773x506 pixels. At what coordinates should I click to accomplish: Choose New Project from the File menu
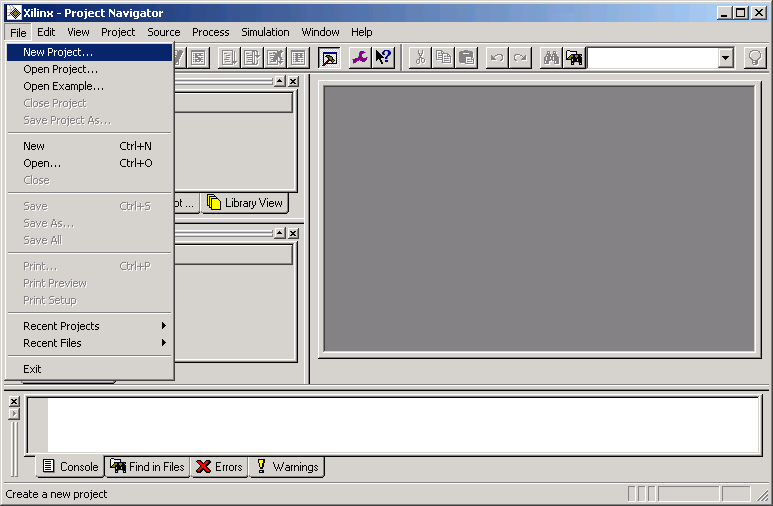click(89, 52)
